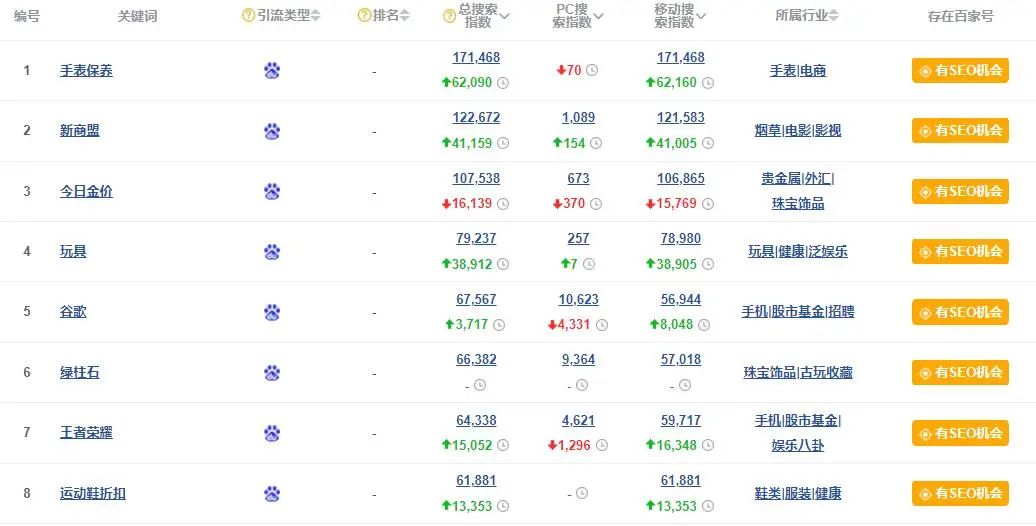Open total search index 122,672
This screenshot has height=526, width=1036.
pos(476,118)
